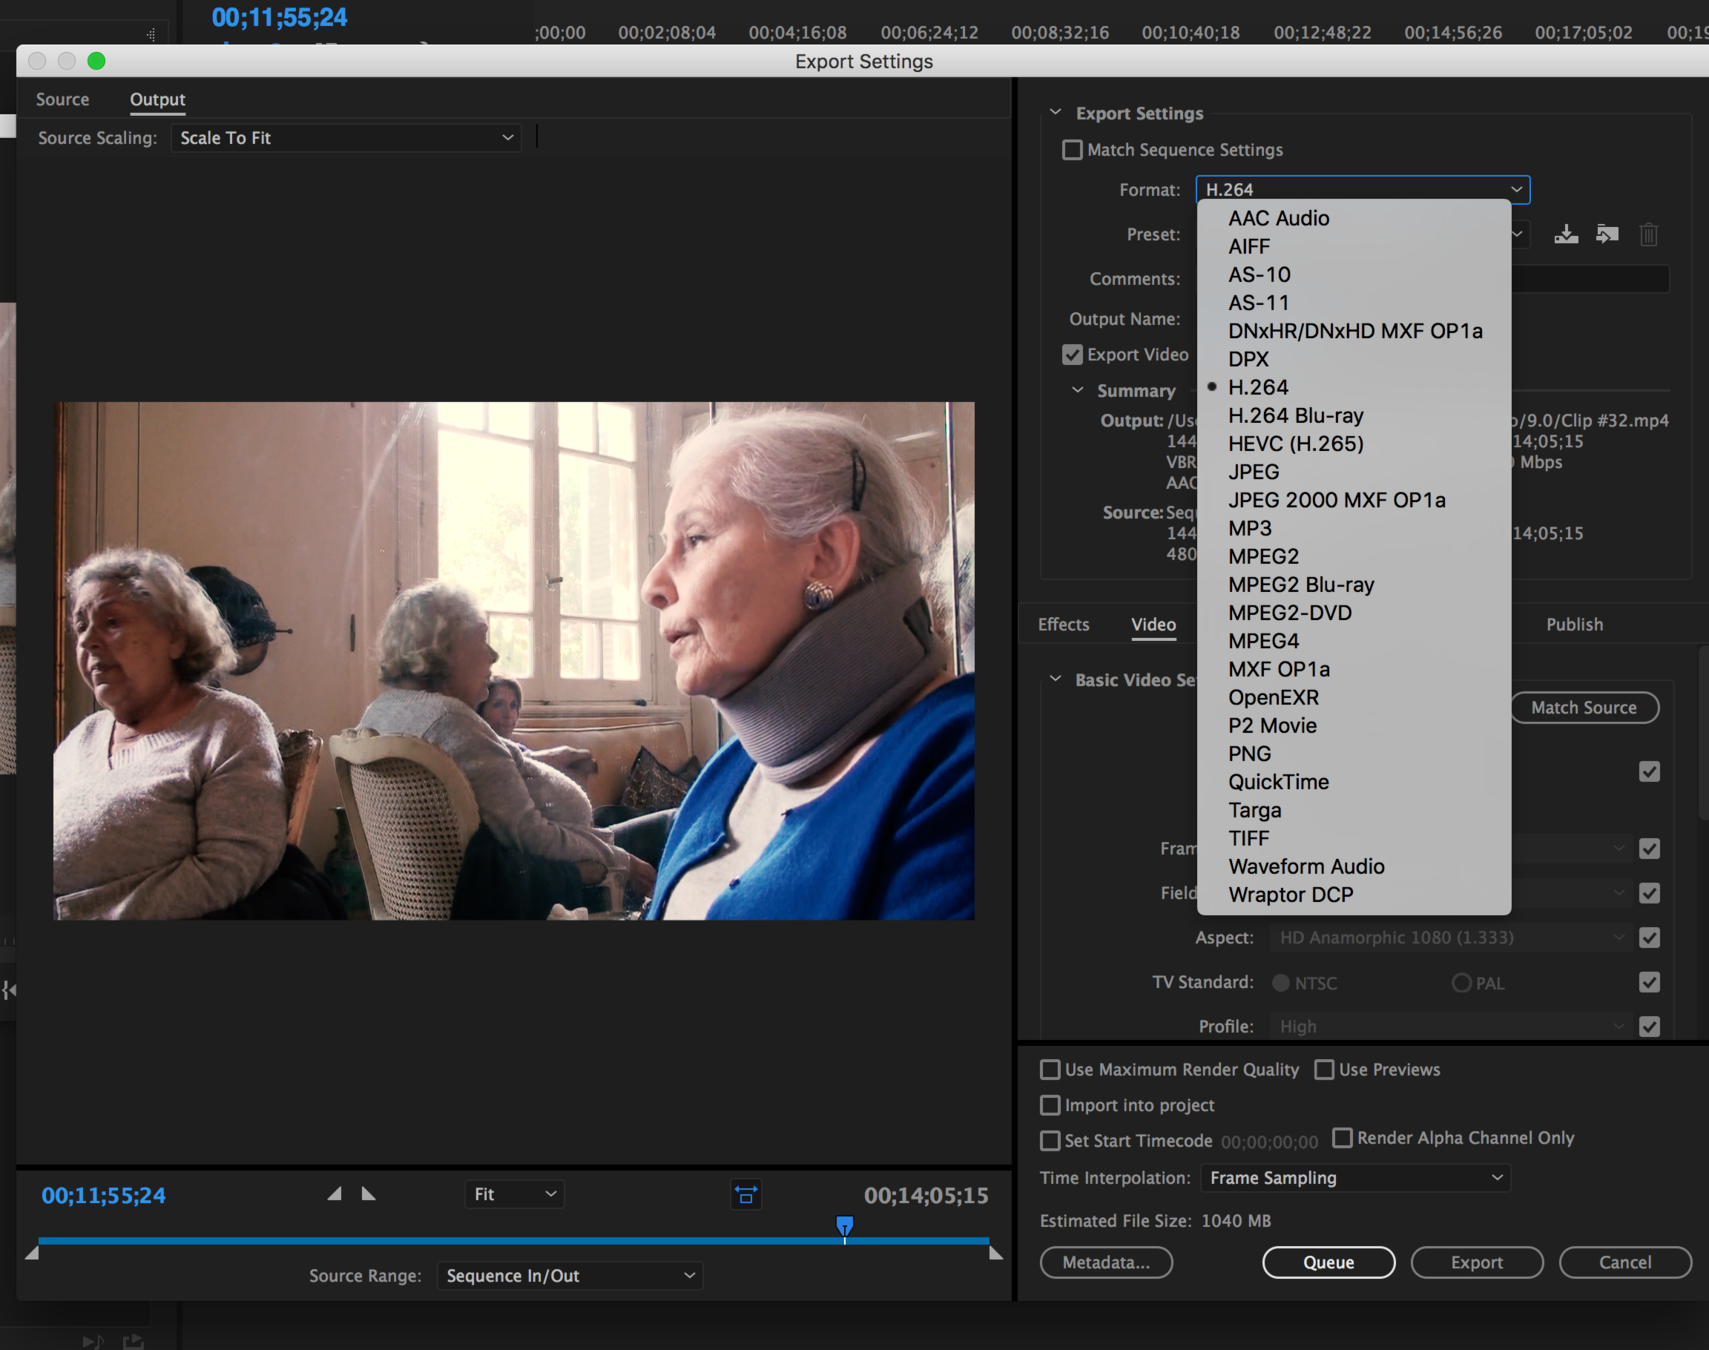The image size is (1709, 1350).
Task: Uncheck the Export Video checkbox
Action: point(1072,355)
